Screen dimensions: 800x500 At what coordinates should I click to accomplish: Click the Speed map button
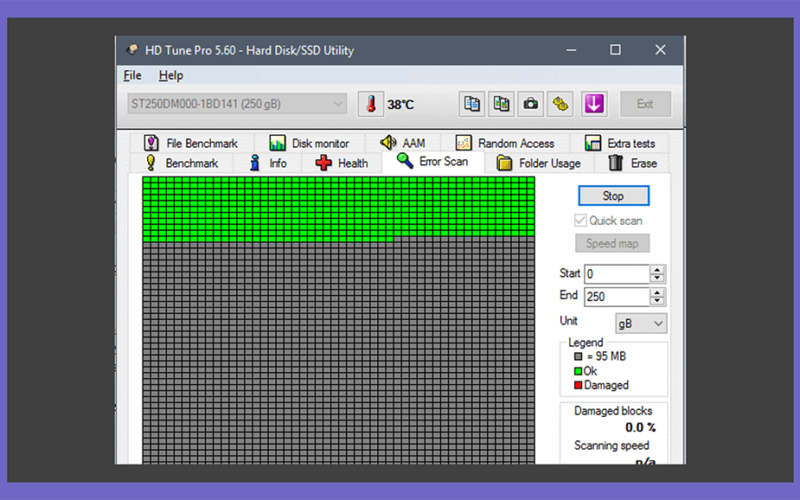coord(612,243)
